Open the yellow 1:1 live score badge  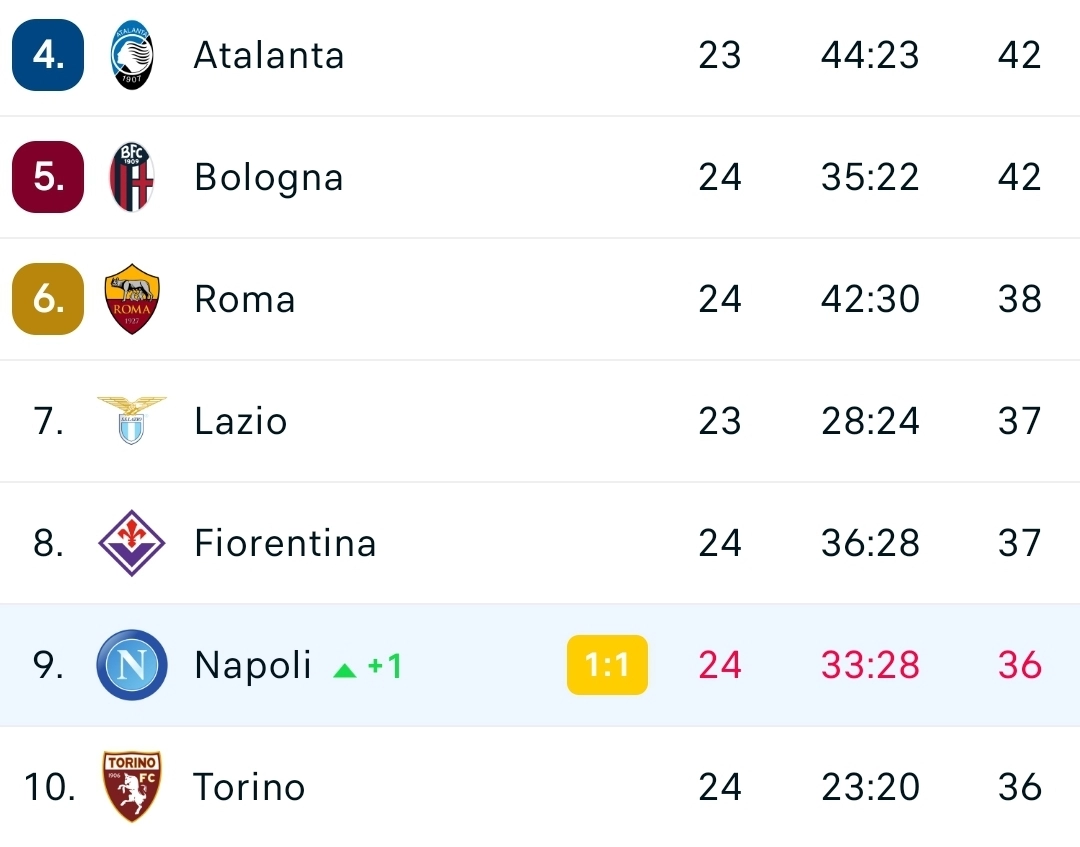607,665
